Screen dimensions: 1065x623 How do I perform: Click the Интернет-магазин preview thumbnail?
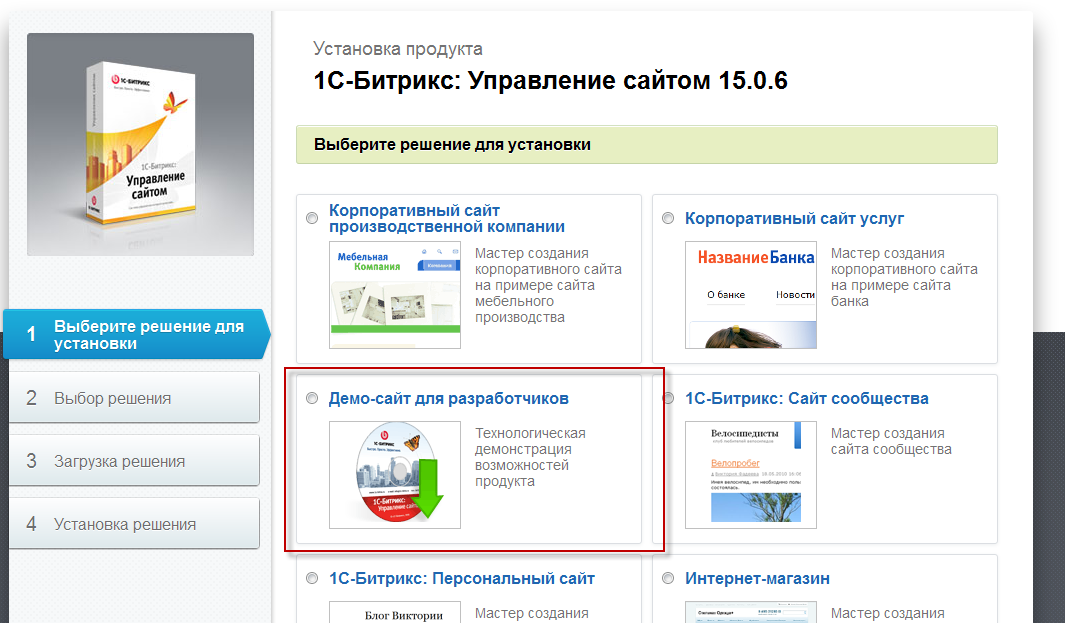coord(751,612)
